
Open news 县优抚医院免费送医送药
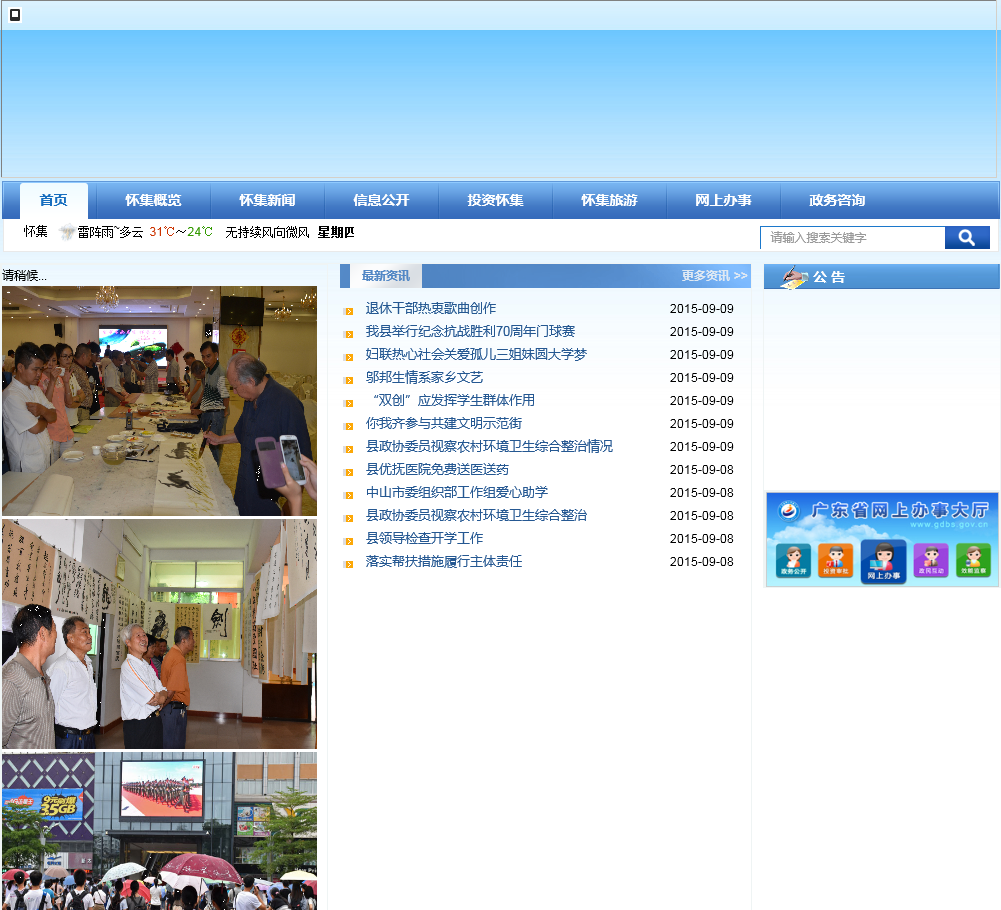click(x=437, y=469)
